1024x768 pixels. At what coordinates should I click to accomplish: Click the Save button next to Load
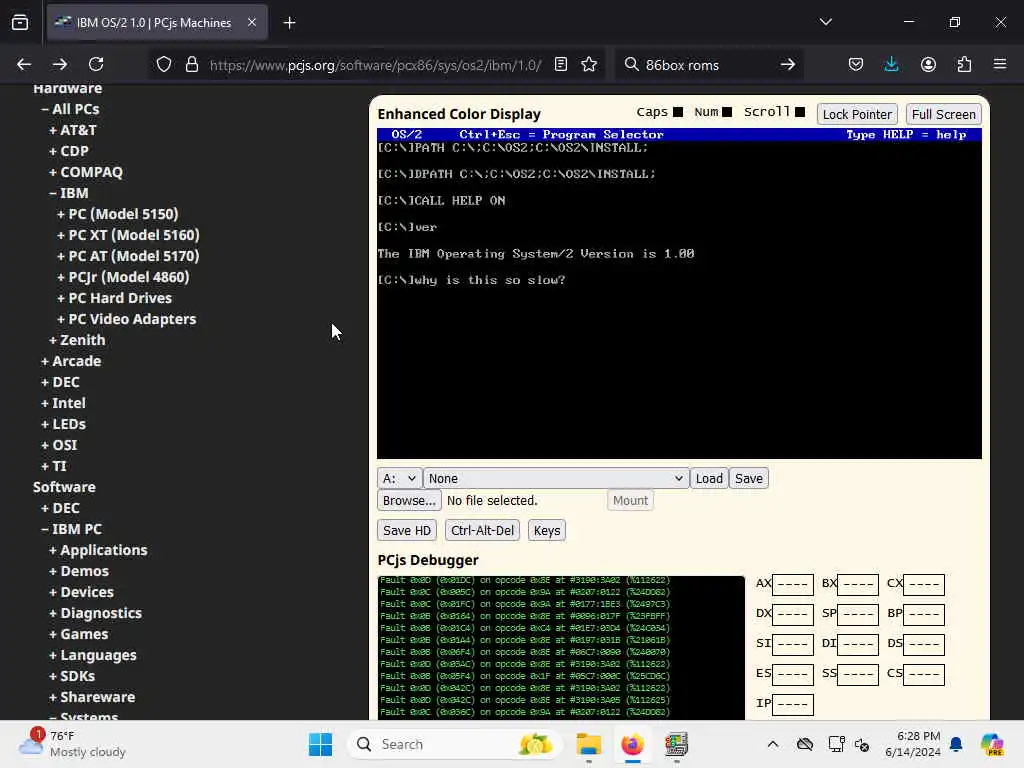coord(748,478)
